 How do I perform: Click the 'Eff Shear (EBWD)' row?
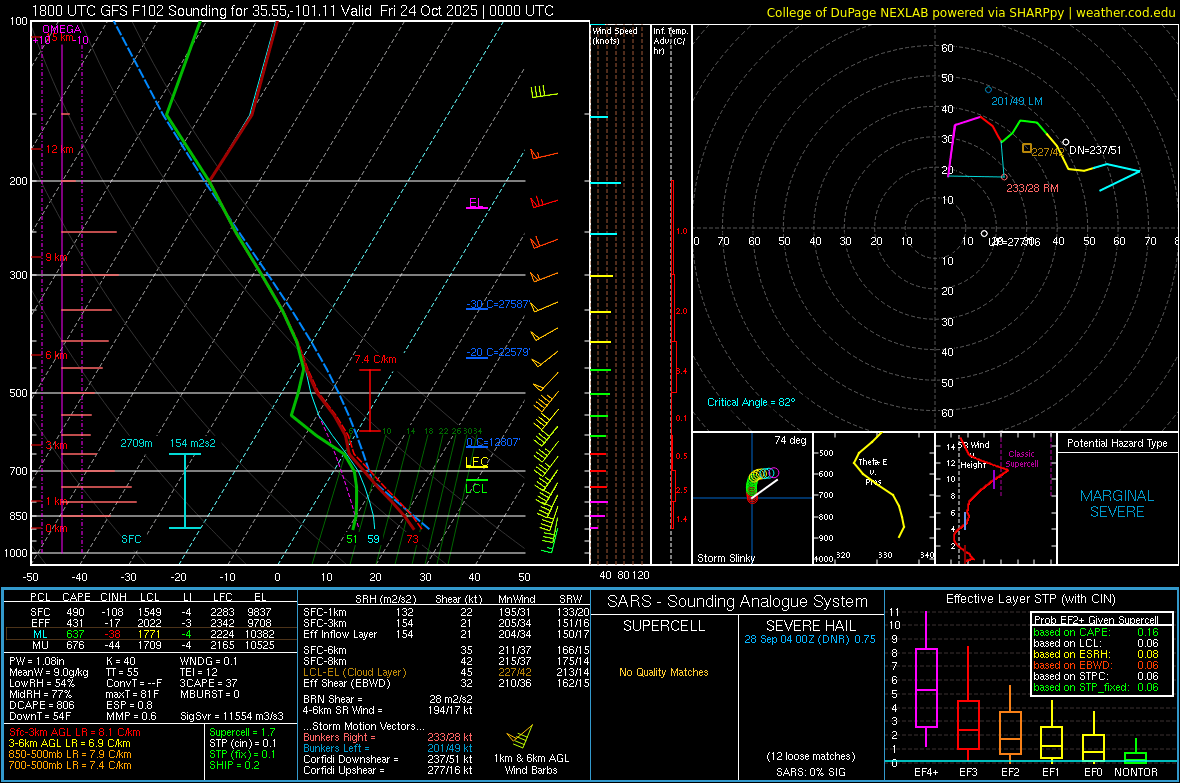pyautogui.click(x=446, y=684)
